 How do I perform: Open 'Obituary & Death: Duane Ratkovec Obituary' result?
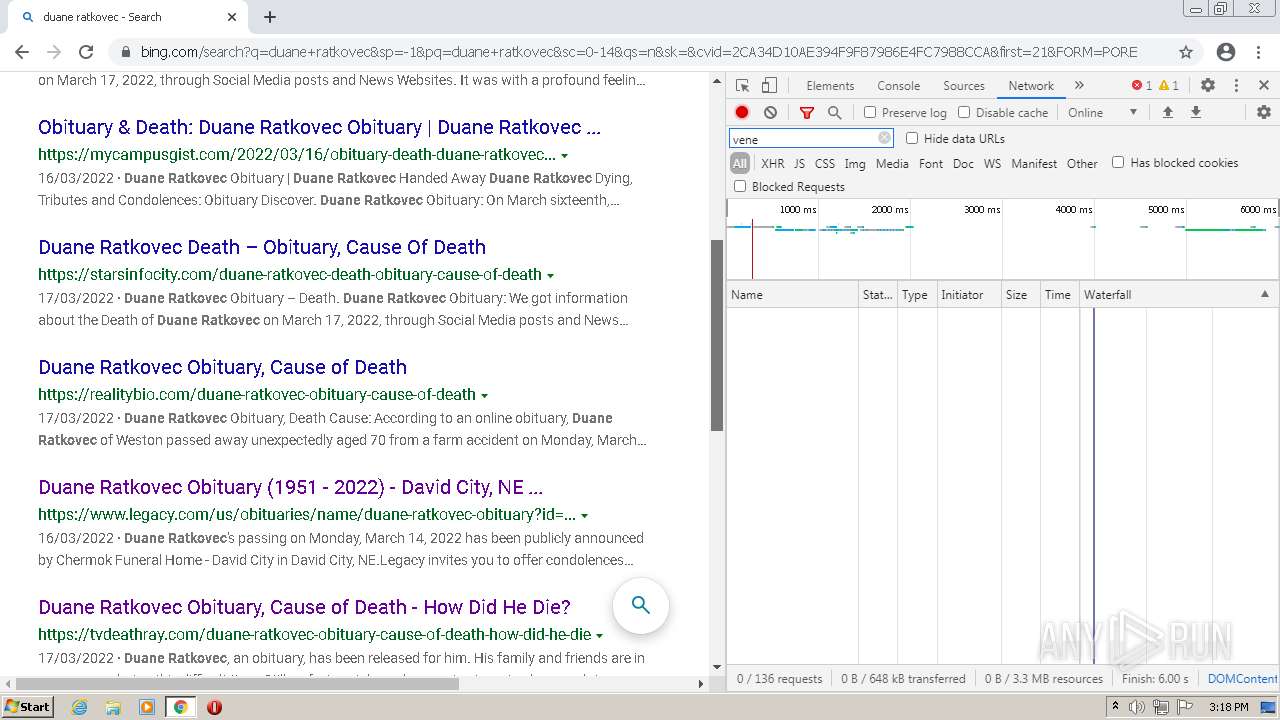[319, 127]
